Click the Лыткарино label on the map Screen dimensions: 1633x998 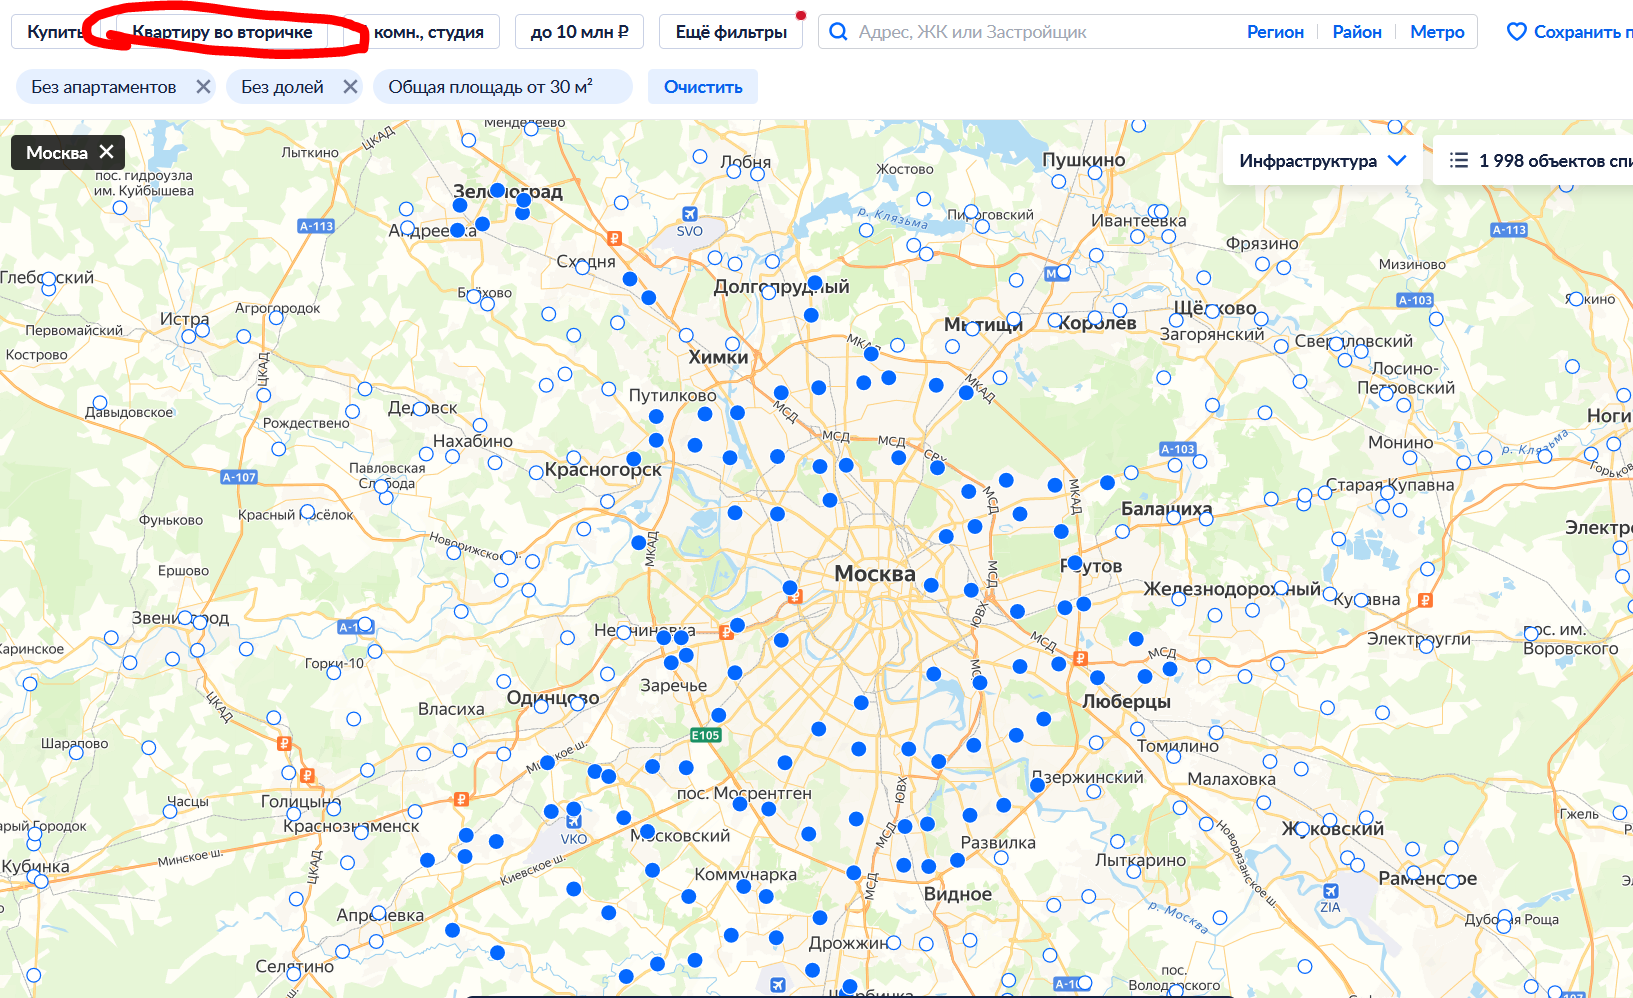pos(1141,860)
